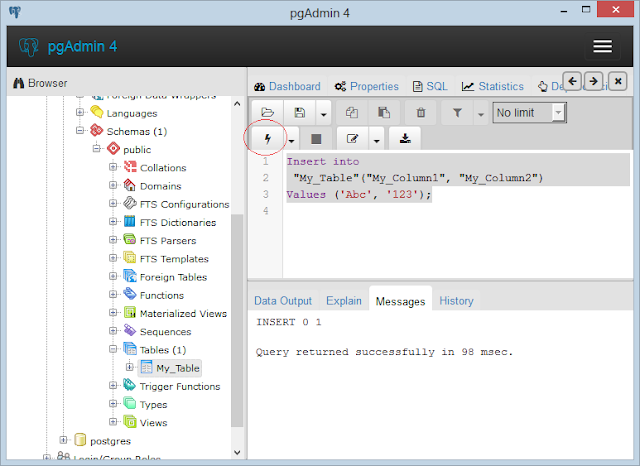Expand the My_Table node
Viewport: 640px width, 466px height.
tap(129, 367)
